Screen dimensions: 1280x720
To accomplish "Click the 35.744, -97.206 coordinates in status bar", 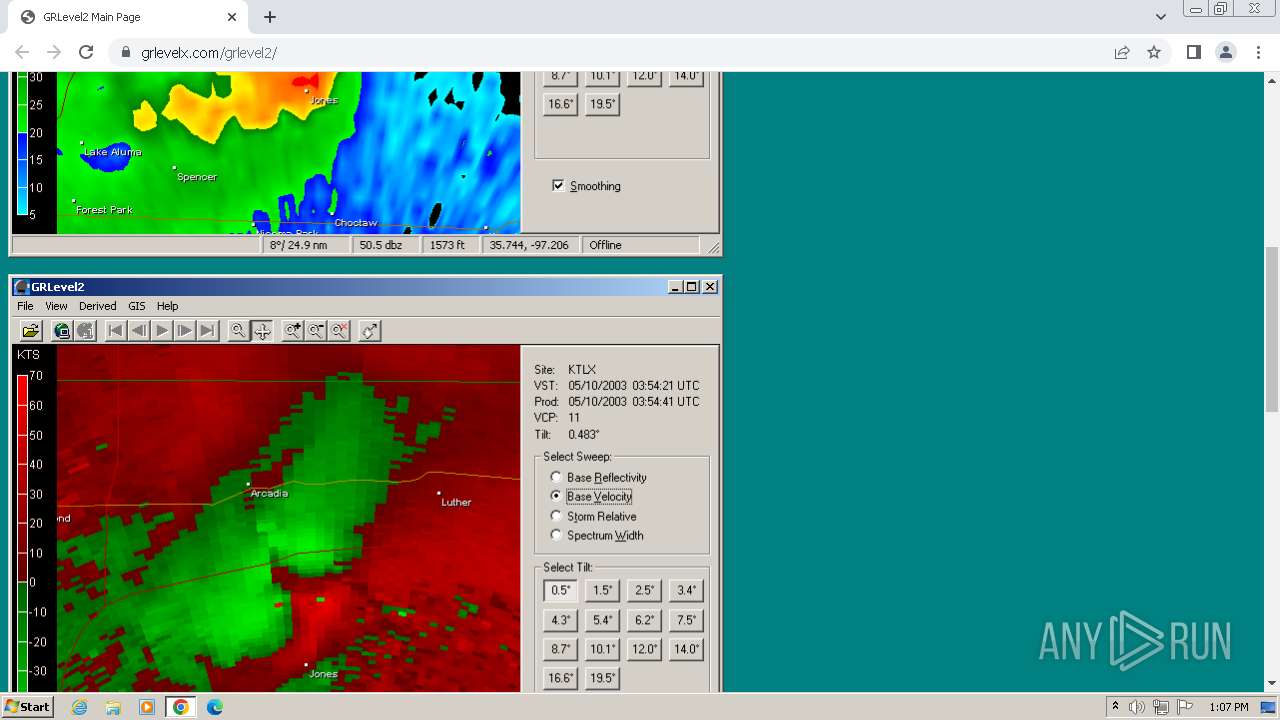I will point(529,245).
